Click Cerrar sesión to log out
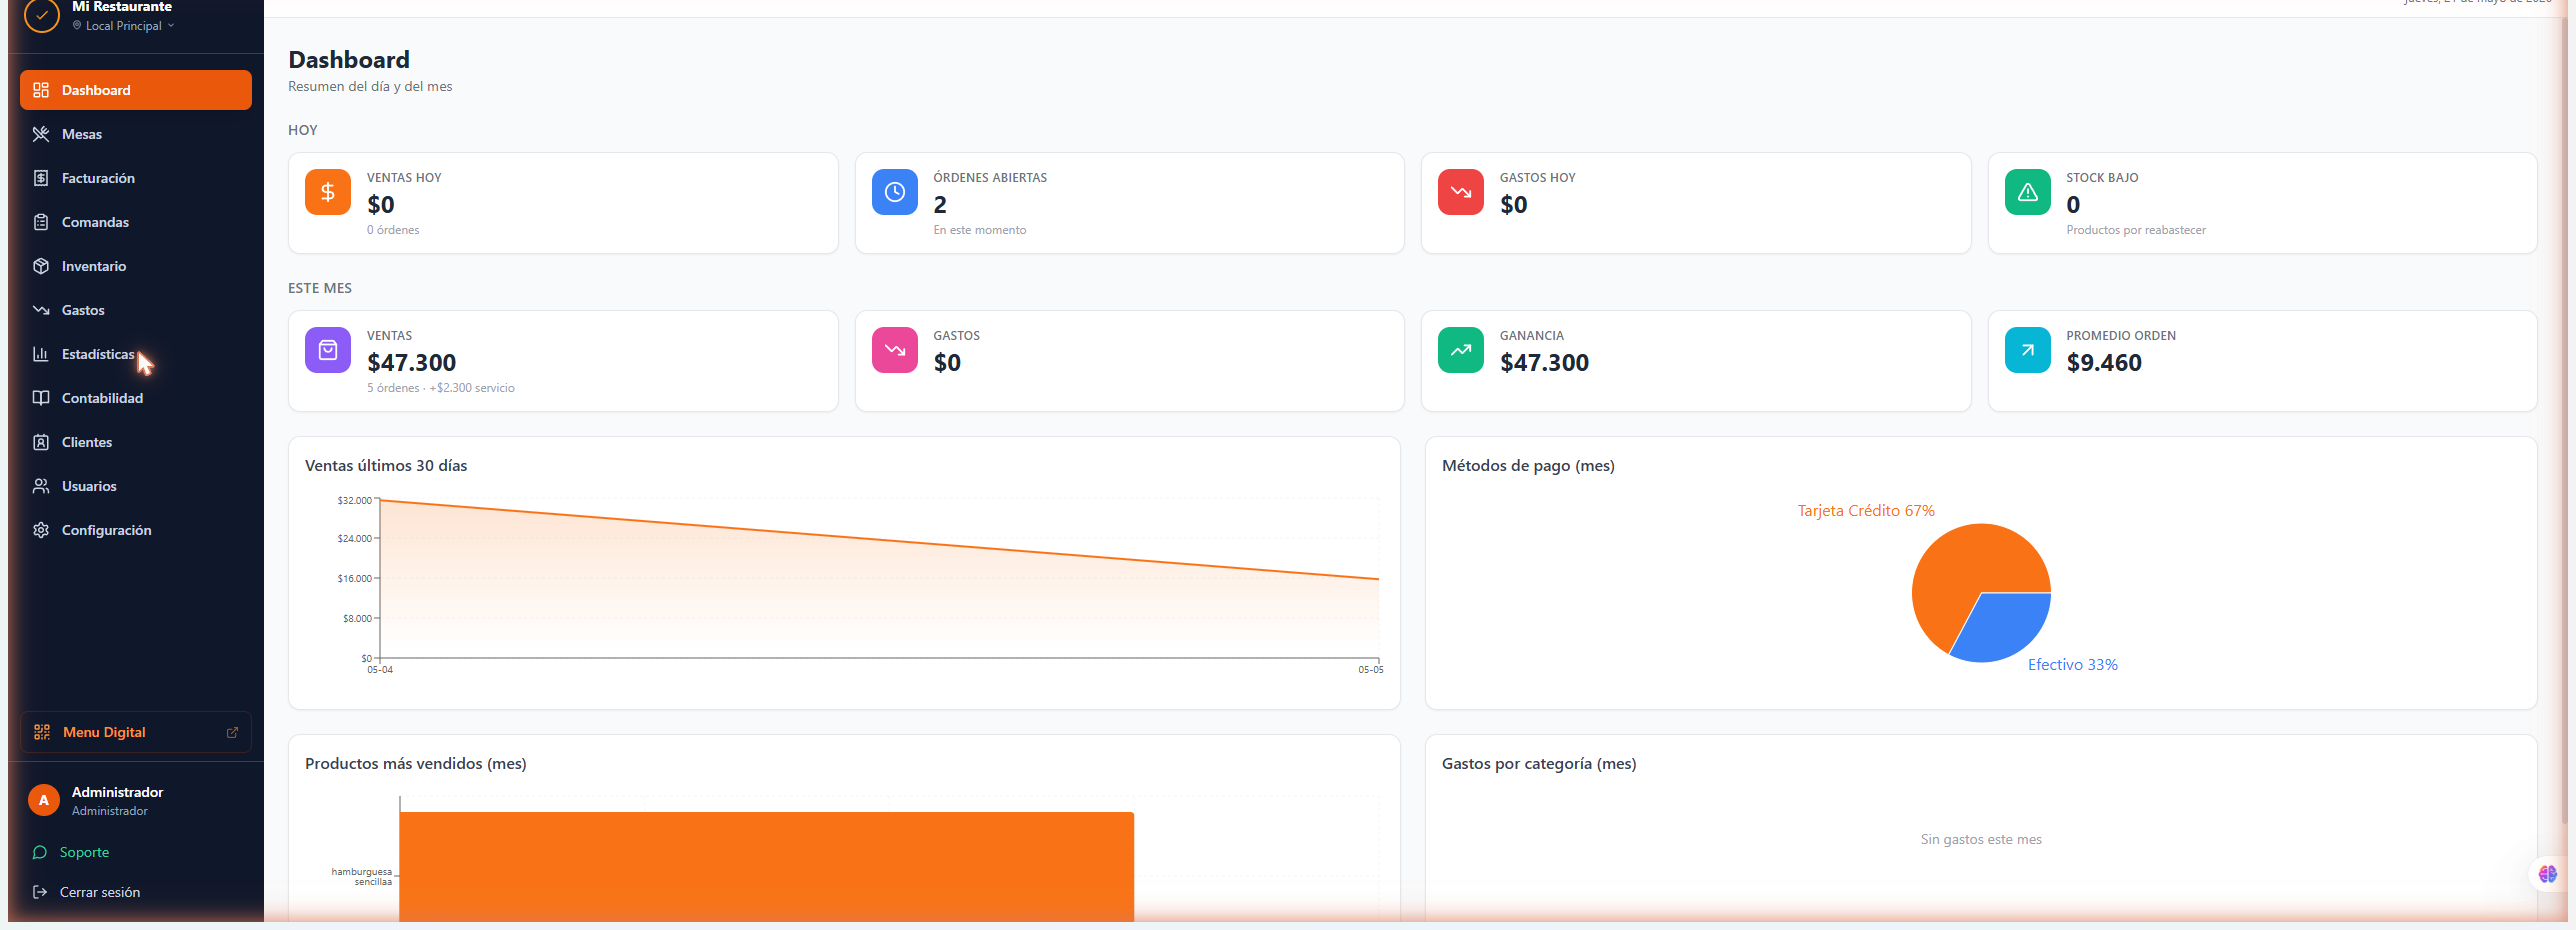This screenshot has height=930, width=2576. [99, 892]
